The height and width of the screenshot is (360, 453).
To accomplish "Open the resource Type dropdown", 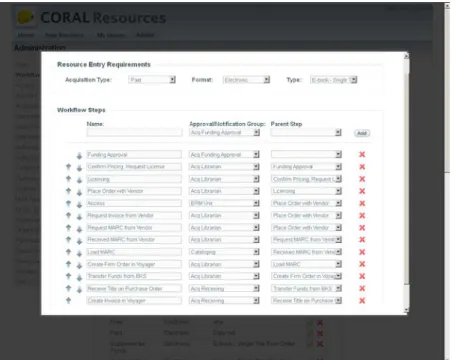I will coord(334,80).
